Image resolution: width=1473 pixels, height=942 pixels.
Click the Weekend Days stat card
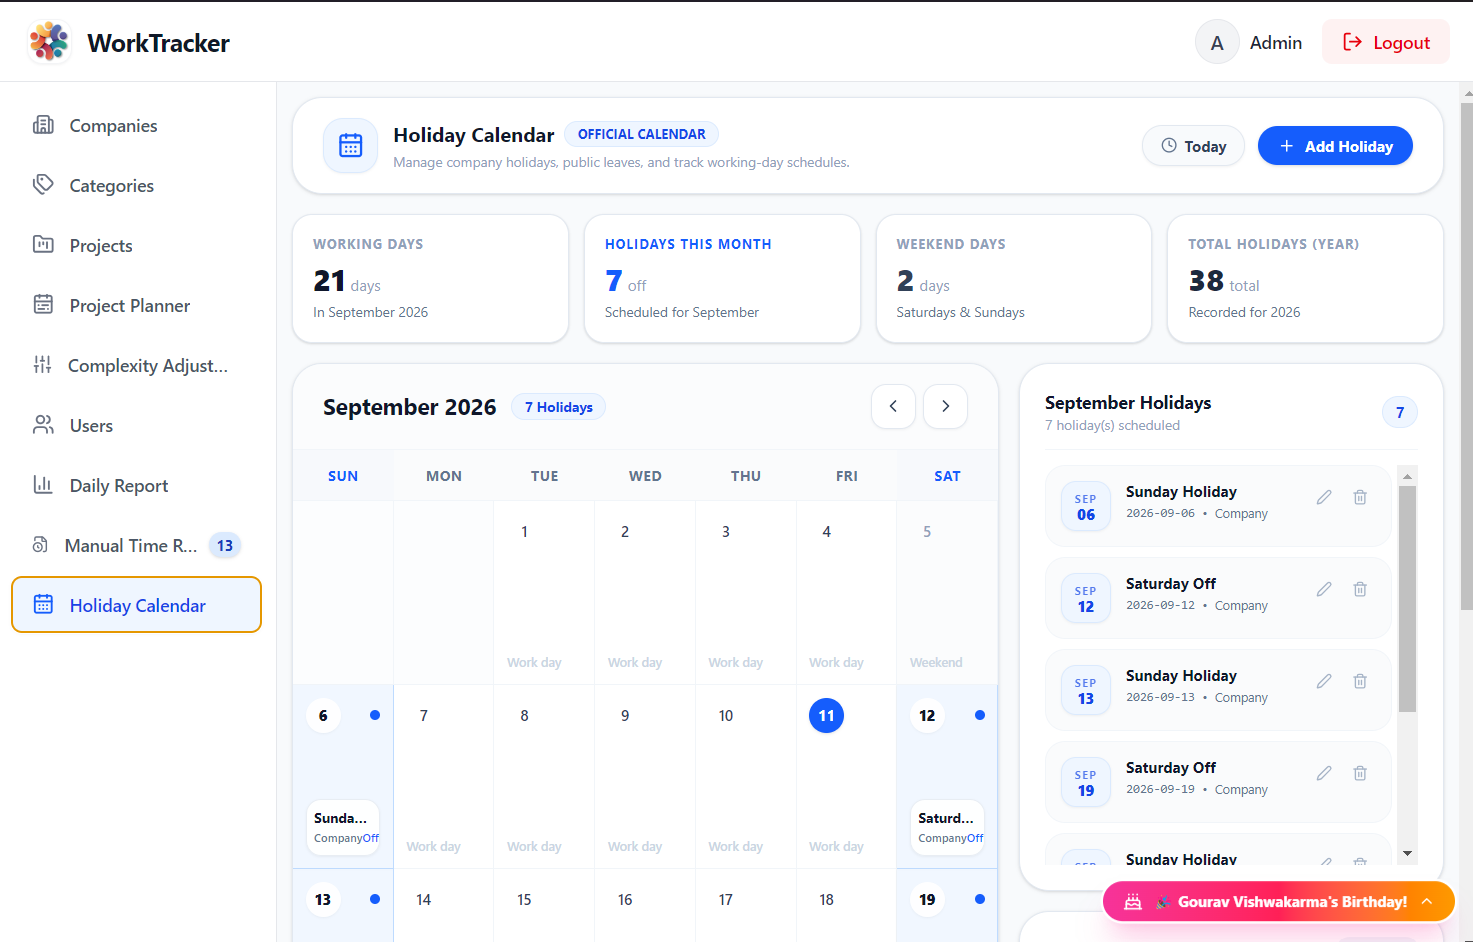(1014, 278)
